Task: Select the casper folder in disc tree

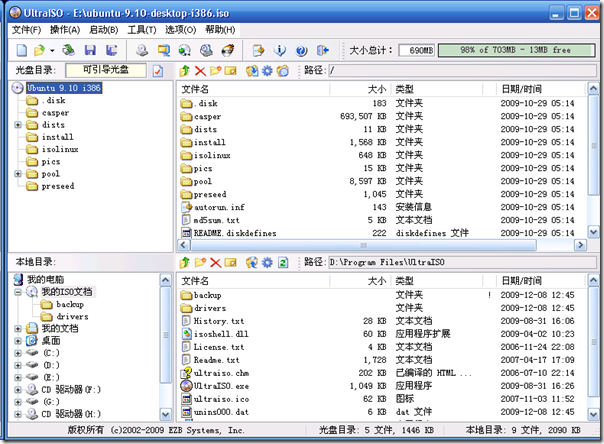Action: coord(55,113)
